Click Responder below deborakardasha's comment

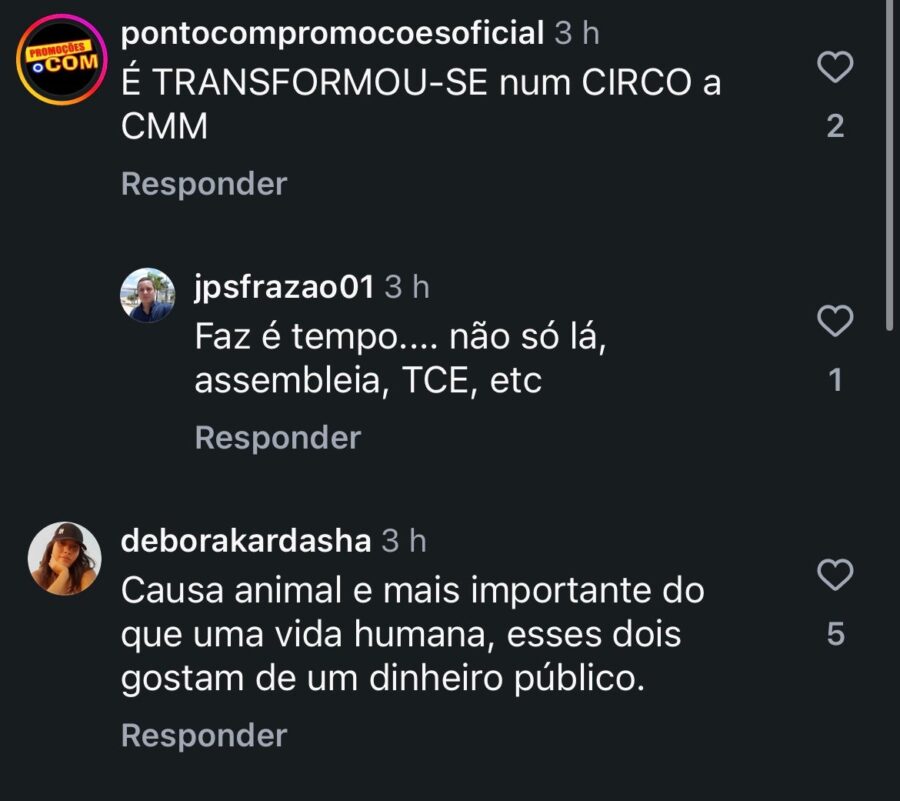204,736
